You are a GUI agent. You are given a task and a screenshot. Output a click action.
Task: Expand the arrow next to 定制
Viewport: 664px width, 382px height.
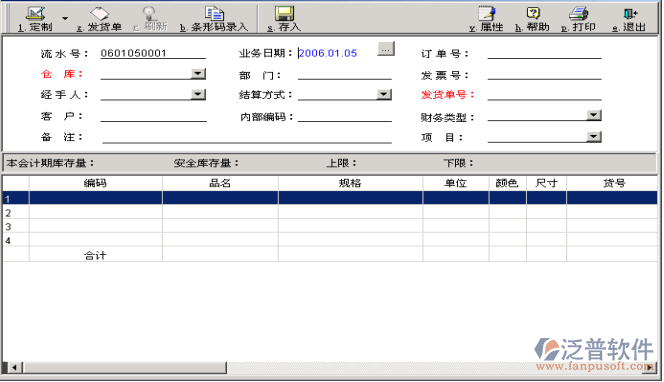point(65,18)
